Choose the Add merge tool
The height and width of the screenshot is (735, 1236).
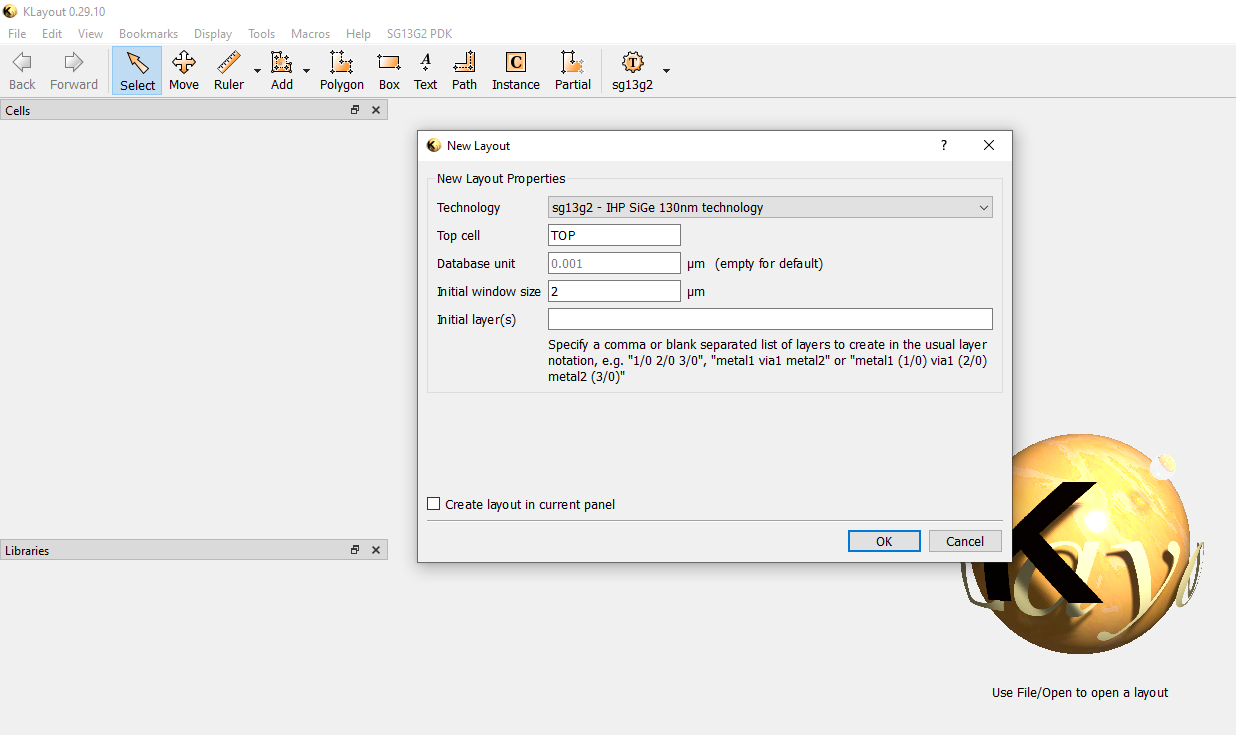[x=282, y=71]
